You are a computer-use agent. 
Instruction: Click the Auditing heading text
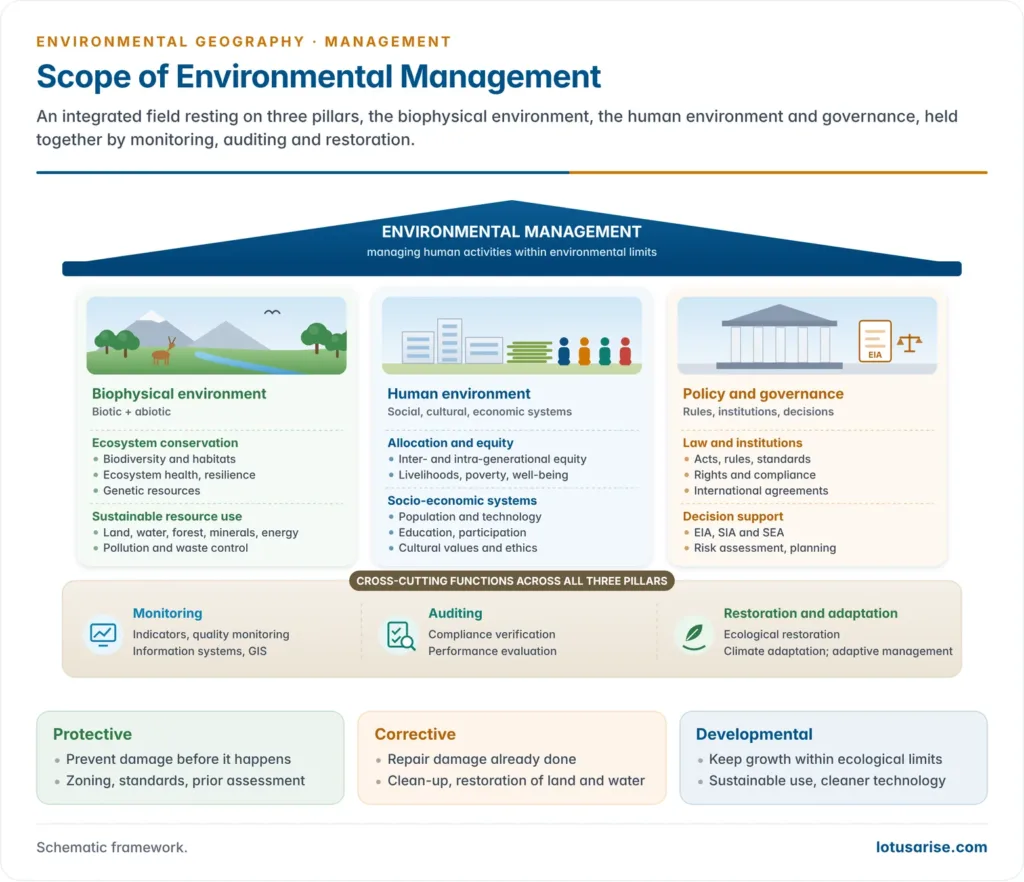pyautogui.click(x=455, y=614)
